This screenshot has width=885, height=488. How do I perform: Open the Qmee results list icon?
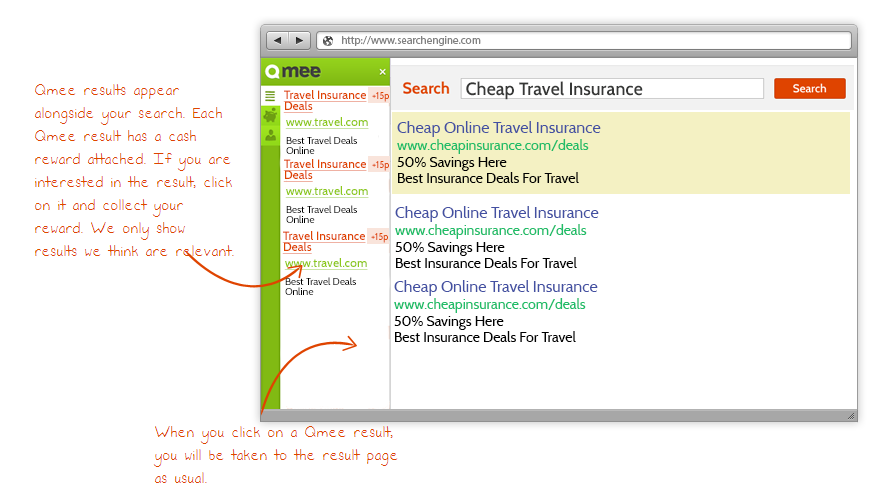(x=270, y=96)
